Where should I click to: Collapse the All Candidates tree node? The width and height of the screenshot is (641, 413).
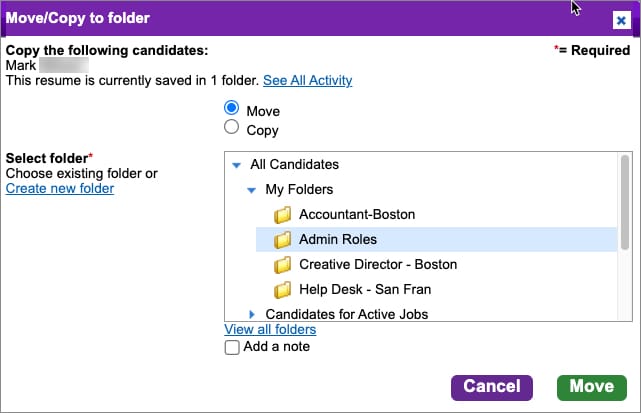pyautogui.click(x=236, y=165)
